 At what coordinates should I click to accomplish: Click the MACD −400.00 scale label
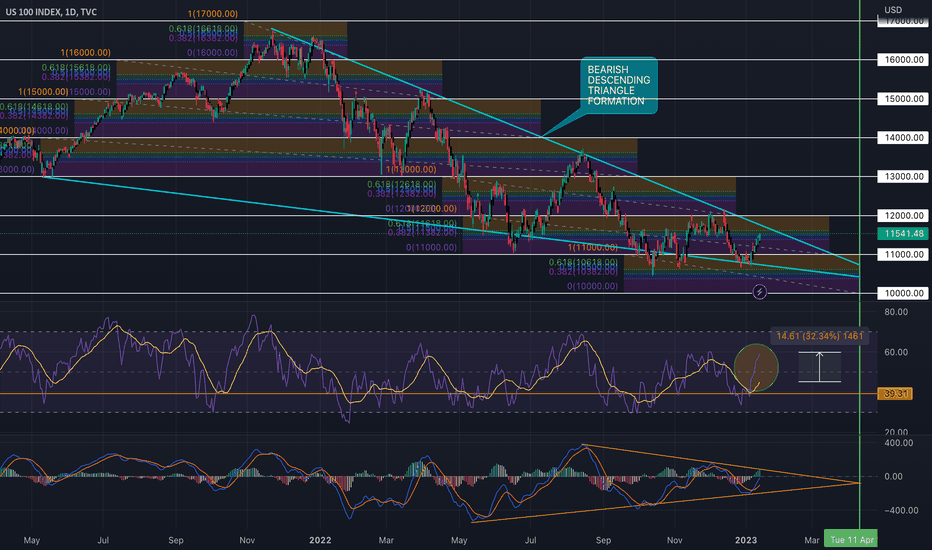(899, 510)
